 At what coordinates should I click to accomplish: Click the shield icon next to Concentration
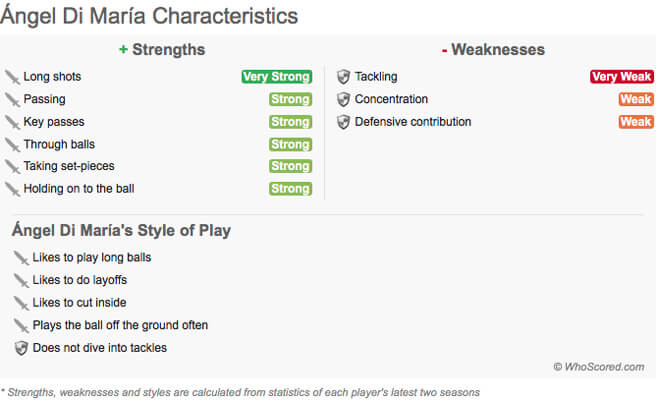coord(343,100)
